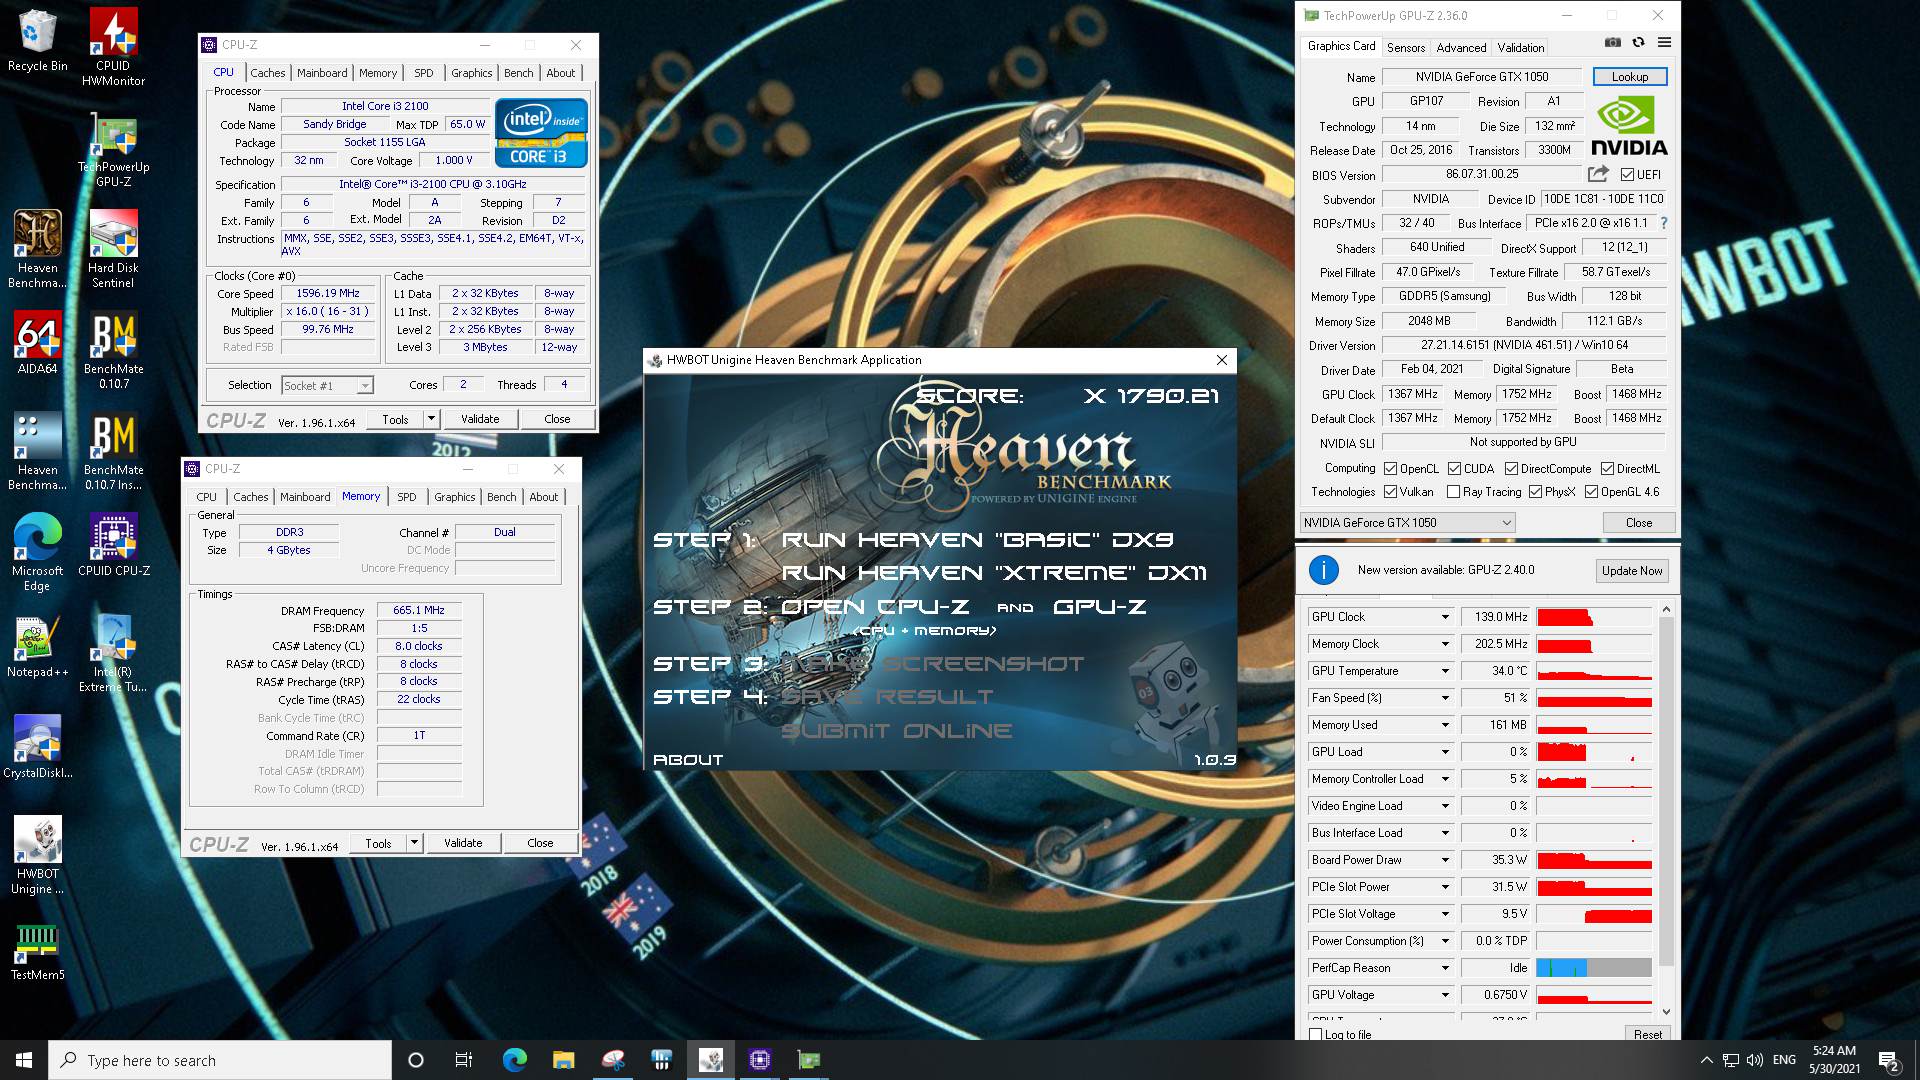Toggle Vulkan checkbox
Viewport: 1920px width, 1080px height.
tap(1390, 492)
